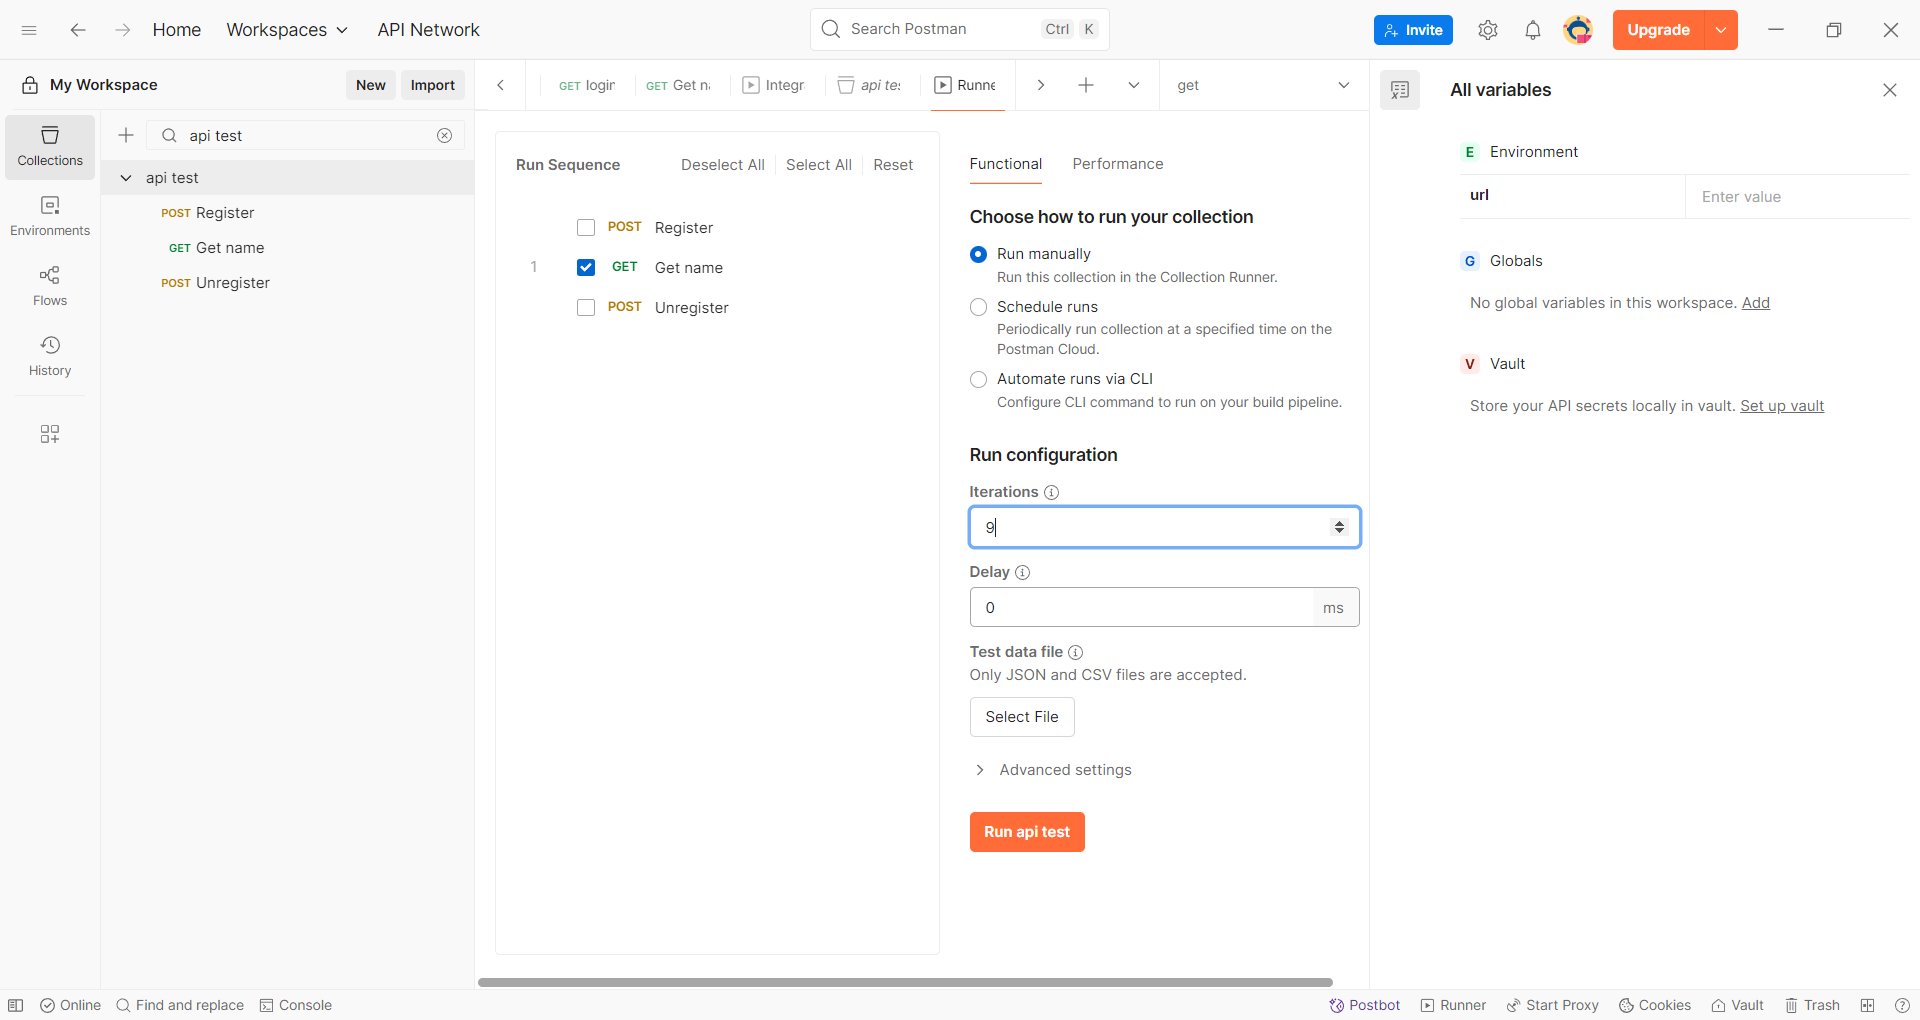Open the 'get' environment selector dropdown
Viewport: 1920px width, 1020px height.
click(1264, 85)
